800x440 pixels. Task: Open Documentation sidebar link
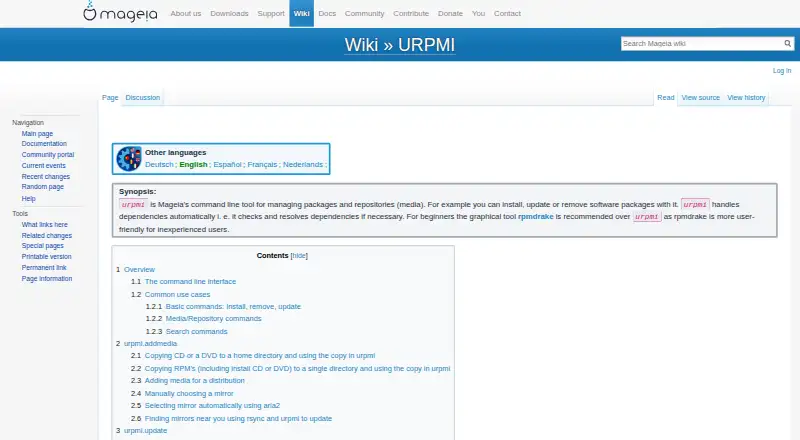tap(44, 144)
